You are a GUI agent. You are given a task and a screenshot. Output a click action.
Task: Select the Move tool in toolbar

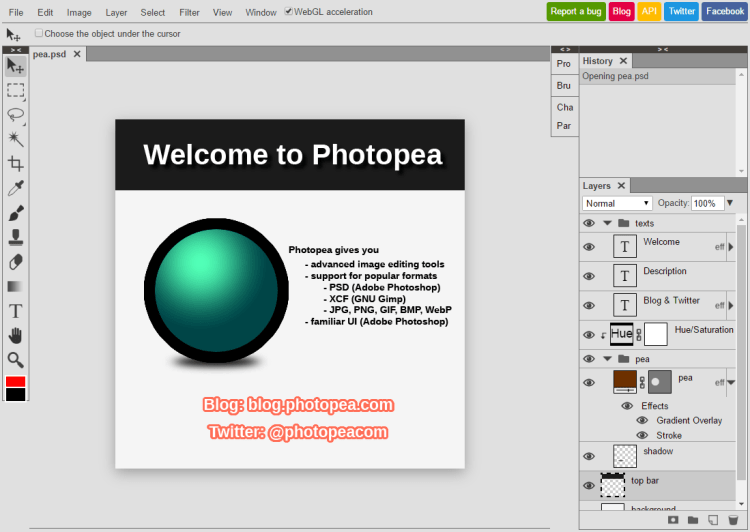coord(15,66)
